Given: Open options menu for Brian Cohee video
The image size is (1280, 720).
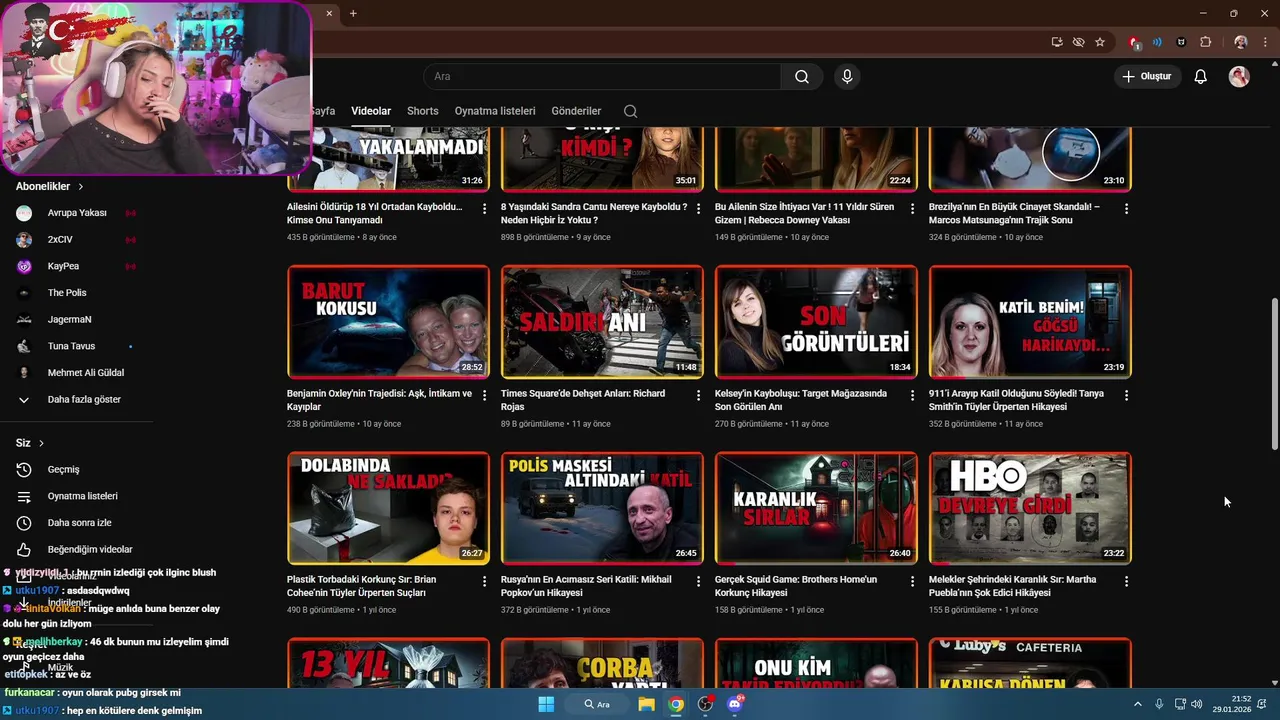Looking at the screenshot, I should [484, 581].
